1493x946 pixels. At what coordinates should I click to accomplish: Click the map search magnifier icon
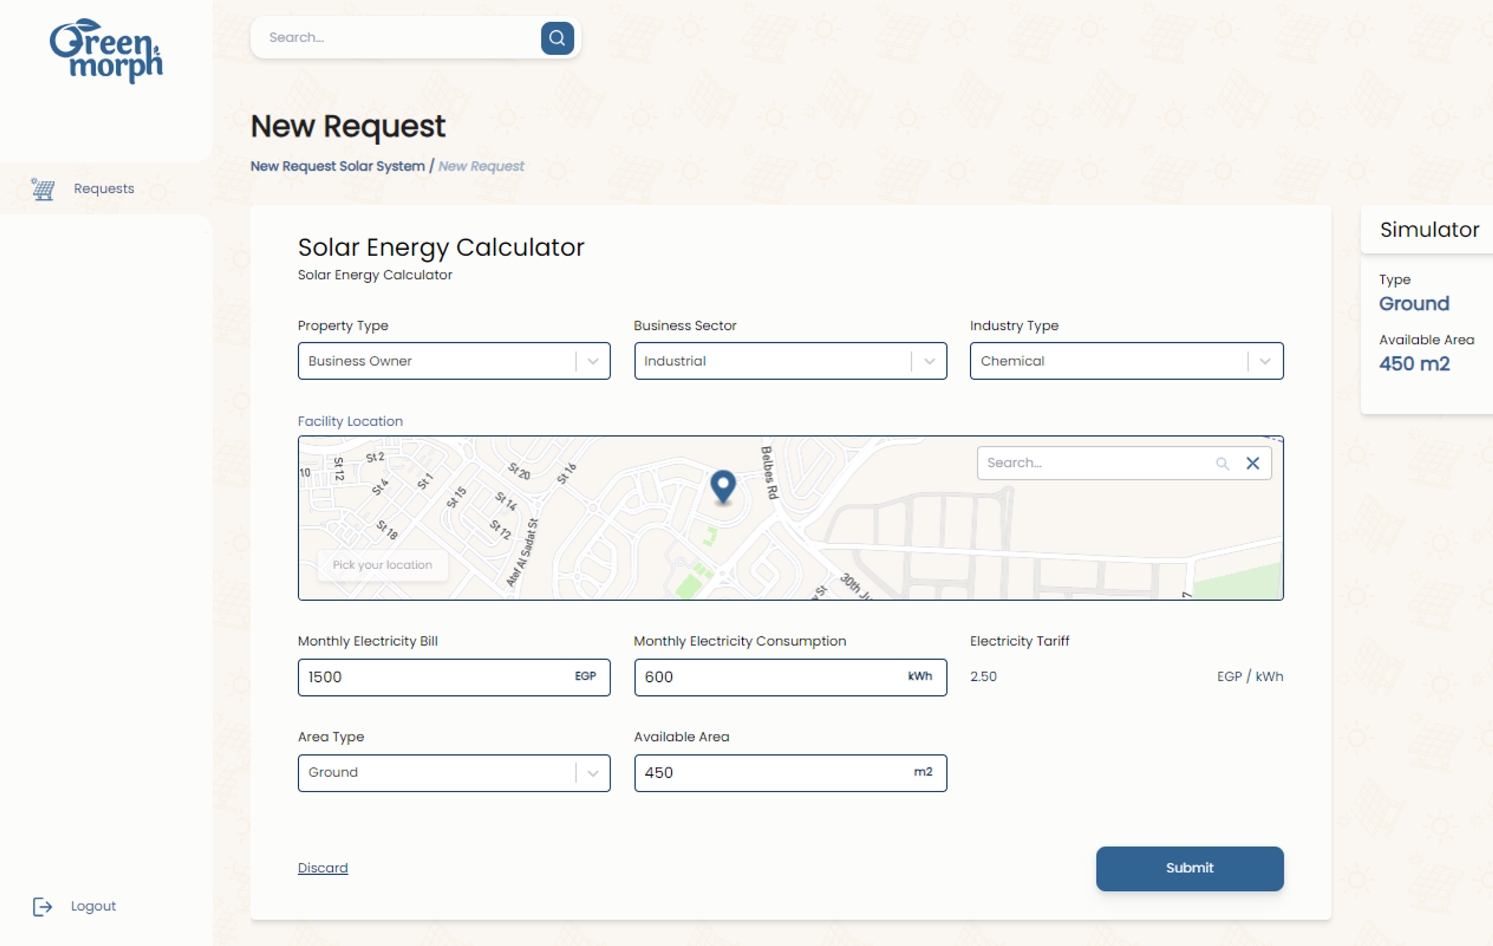coord(1222,463)
